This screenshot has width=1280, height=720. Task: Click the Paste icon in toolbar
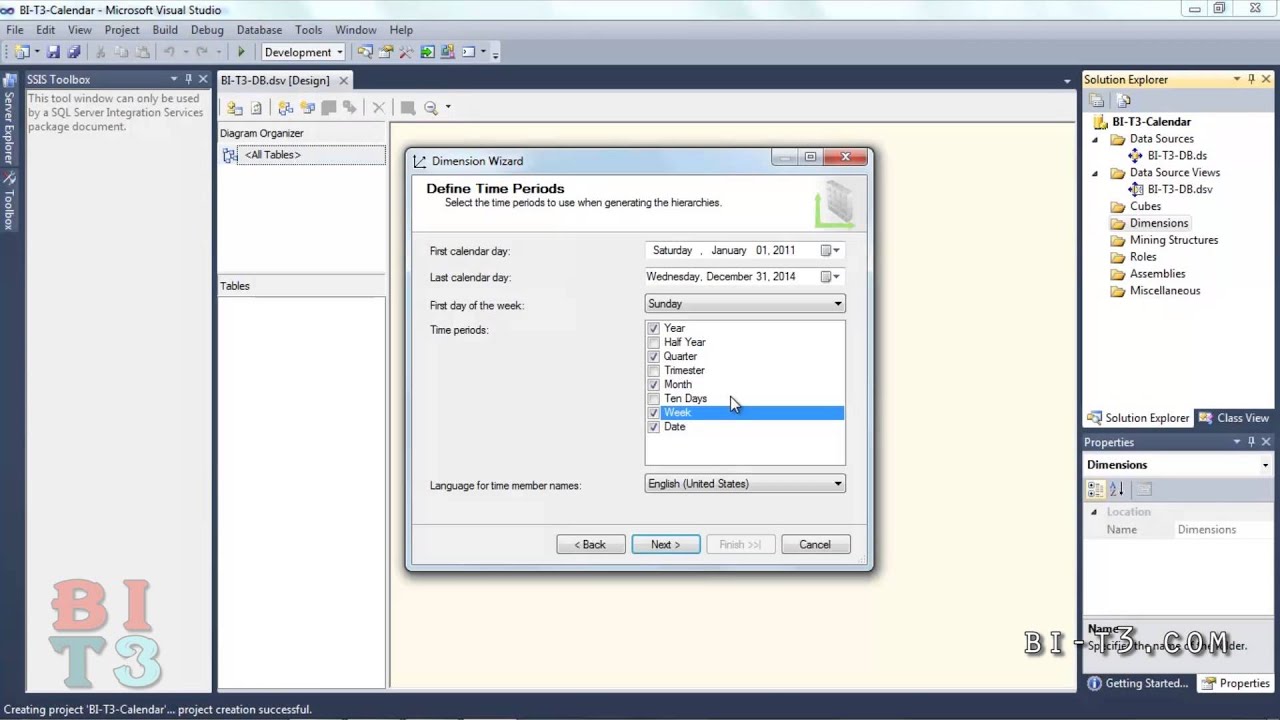click(x=142, y=52)
